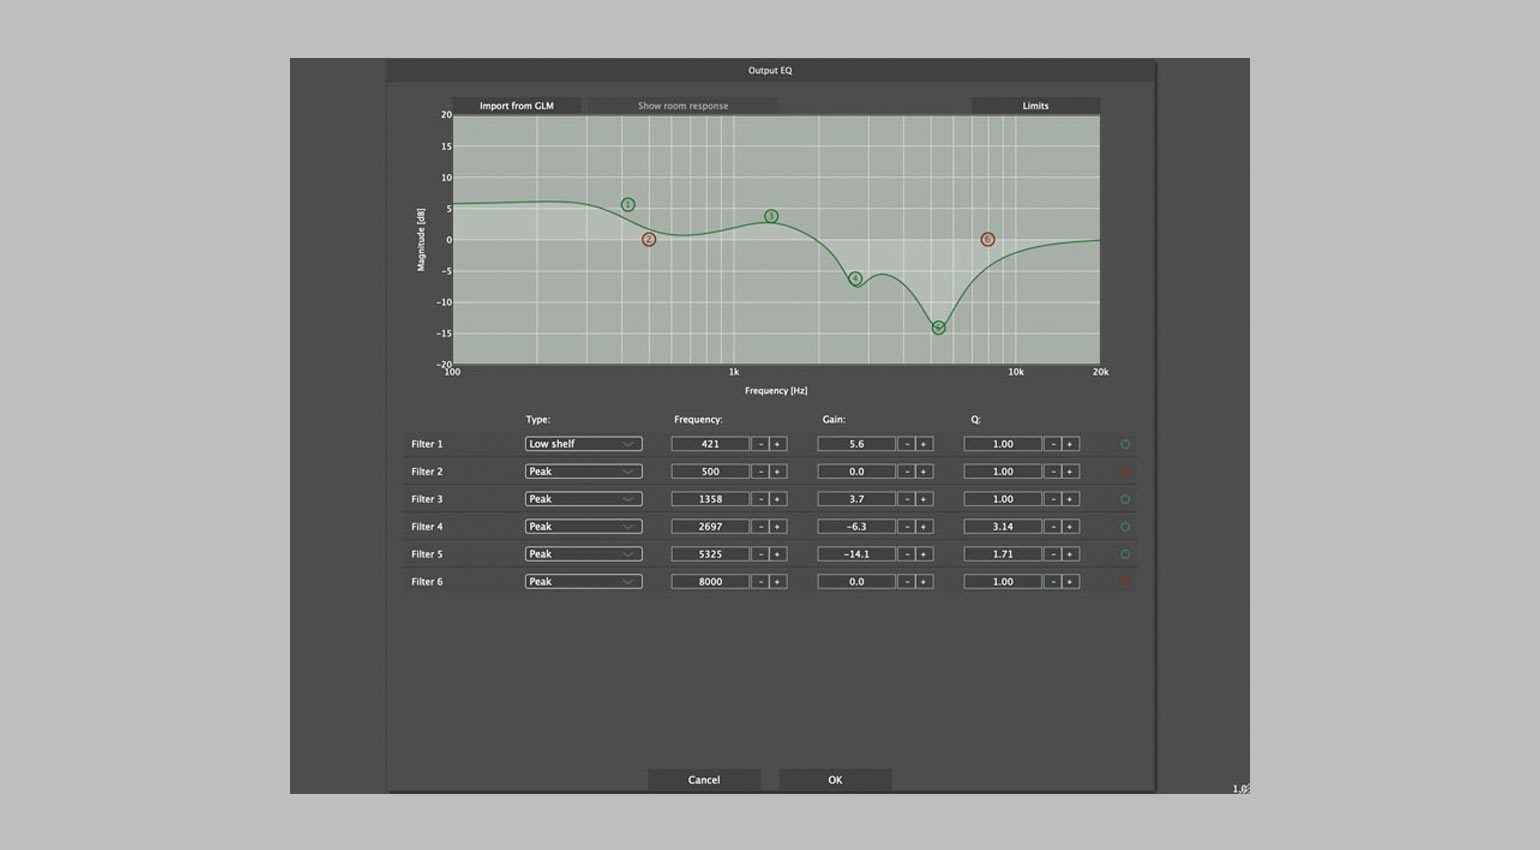This screenshot has height=850, width=1540.
Task: Decrease Filter 2 Q with minus
Action: (1053, 471)
